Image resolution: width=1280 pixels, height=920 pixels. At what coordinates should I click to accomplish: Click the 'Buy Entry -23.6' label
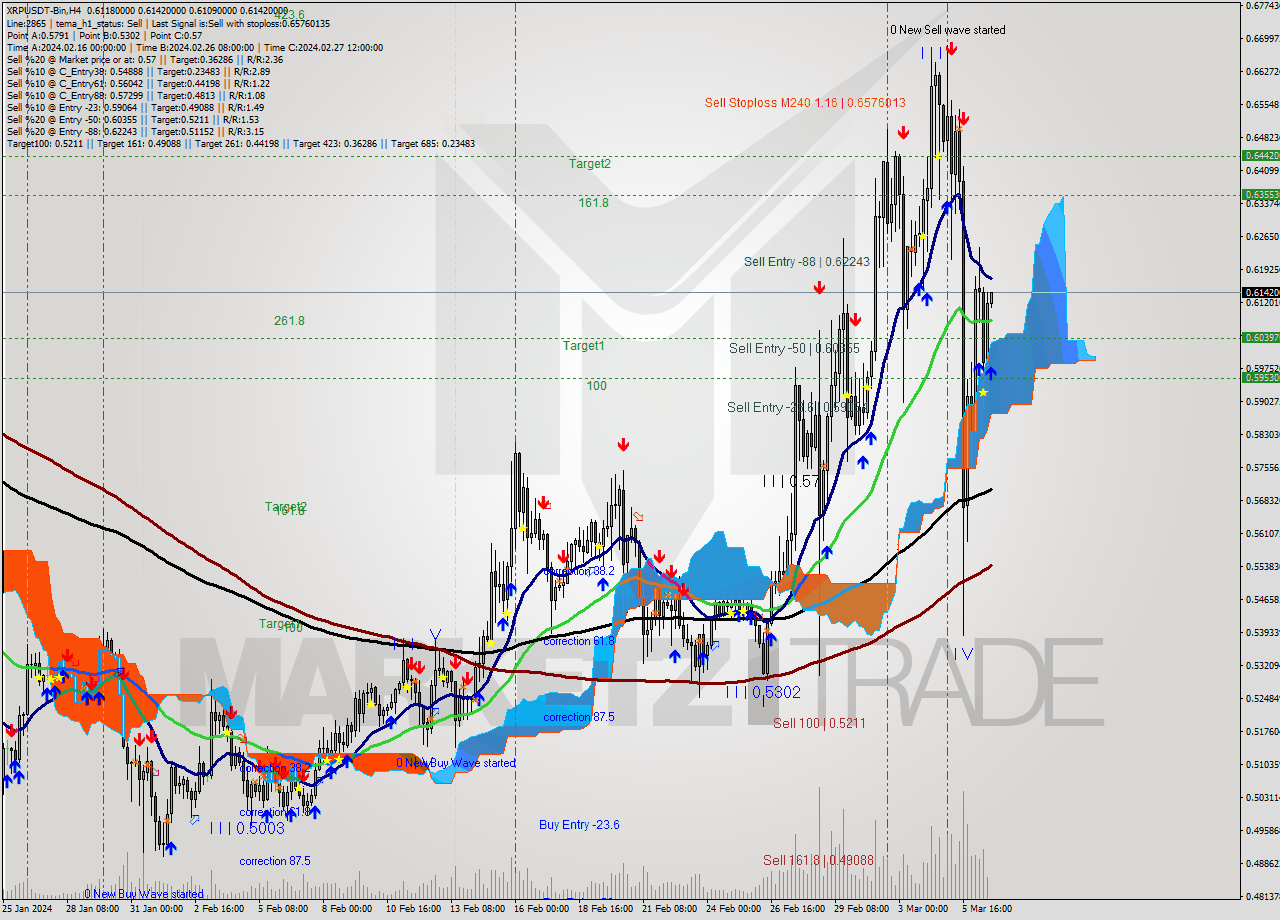click(579, 825)
